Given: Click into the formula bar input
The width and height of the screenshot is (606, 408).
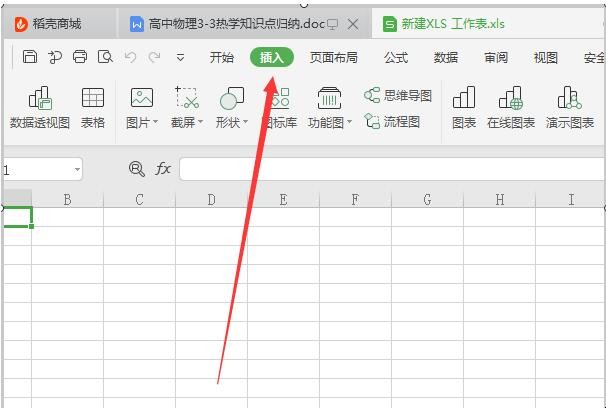Looking at the screenshot, I should [x=392, y=169].
